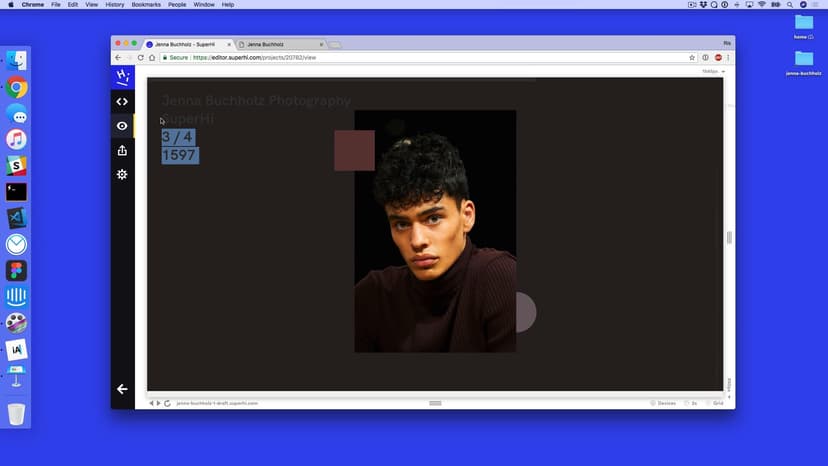Click the Chrome home button
Viewport: 828px width, 466px height.
(152, 58)
